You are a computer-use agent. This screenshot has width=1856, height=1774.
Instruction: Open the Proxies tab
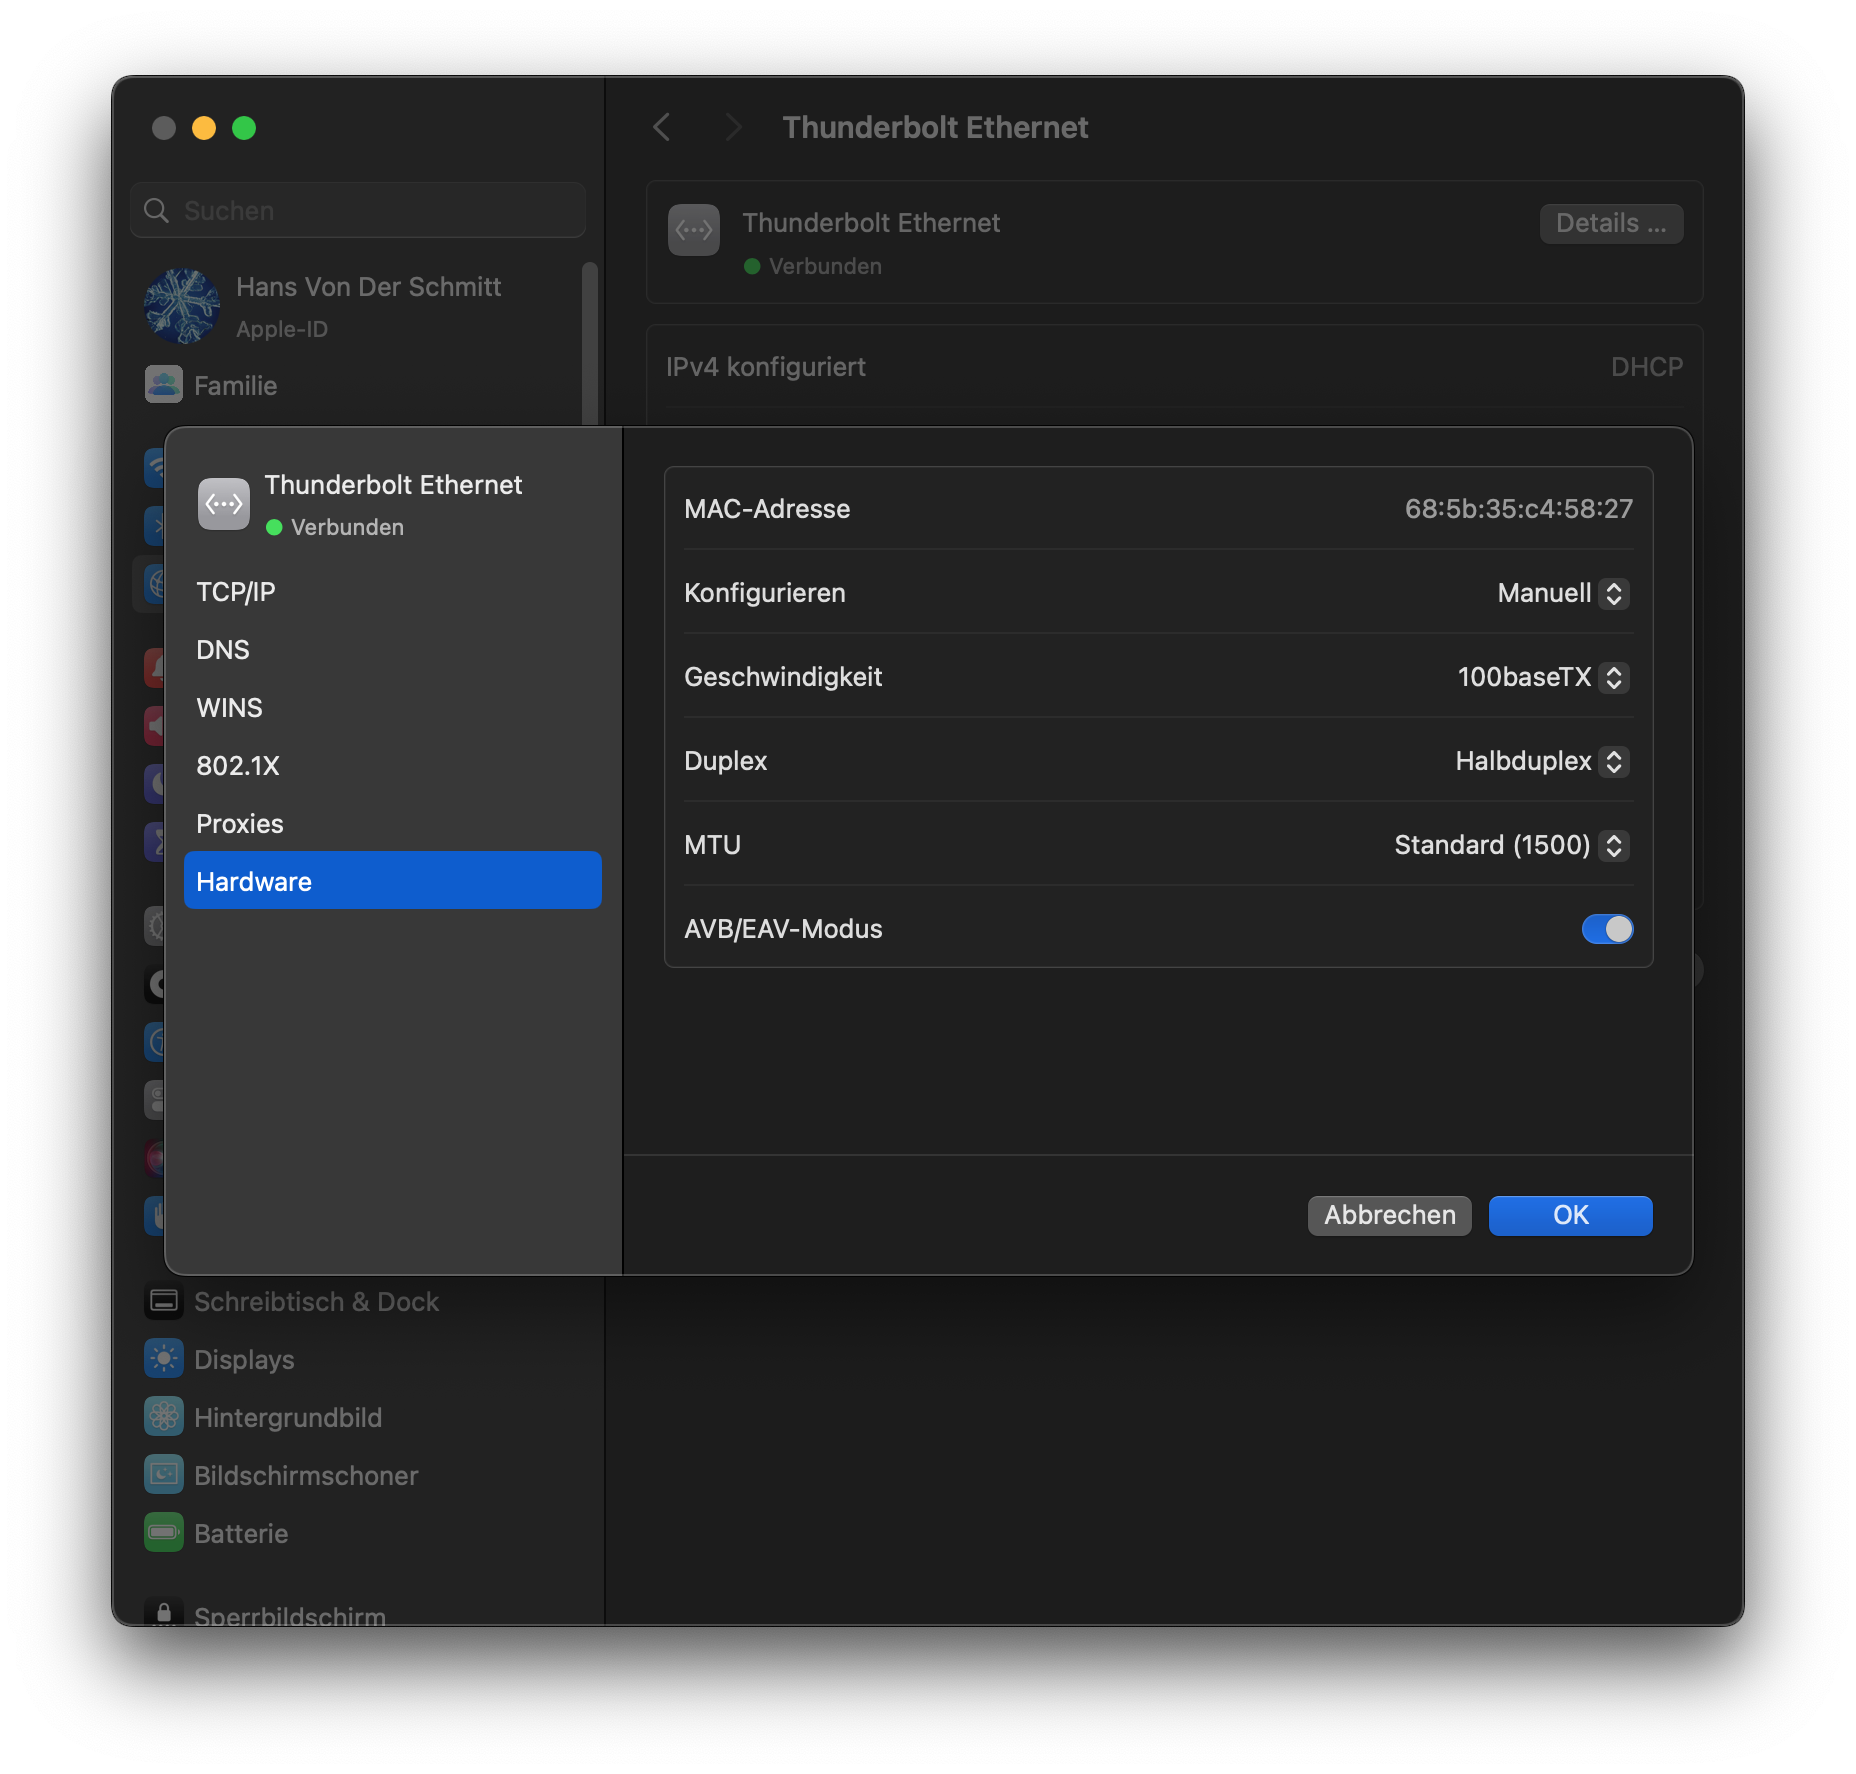(240, 824)
